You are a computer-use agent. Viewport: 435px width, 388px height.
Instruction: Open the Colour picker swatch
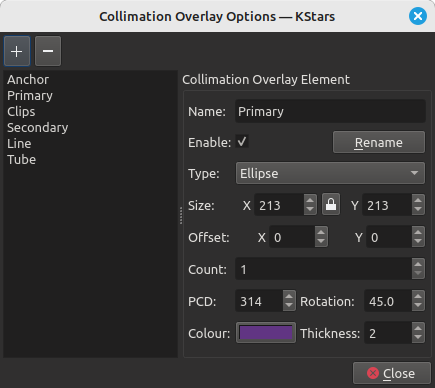[x=266, y=333]
